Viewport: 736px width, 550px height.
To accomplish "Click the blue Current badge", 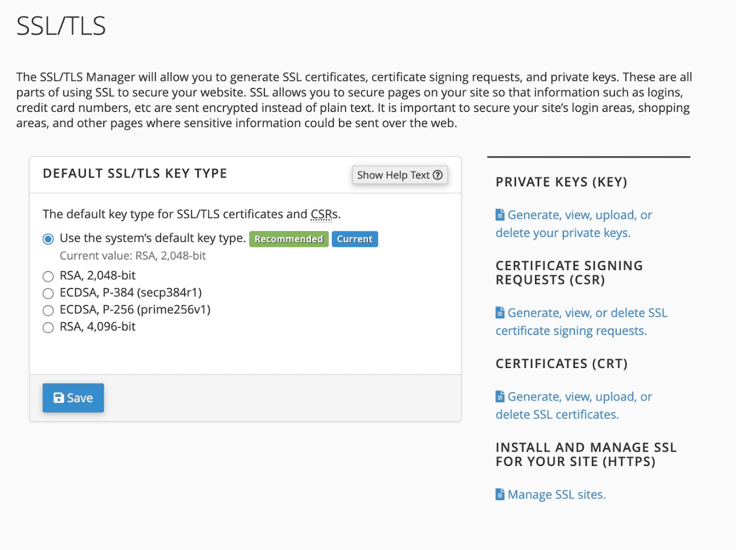I will (355, 239).
